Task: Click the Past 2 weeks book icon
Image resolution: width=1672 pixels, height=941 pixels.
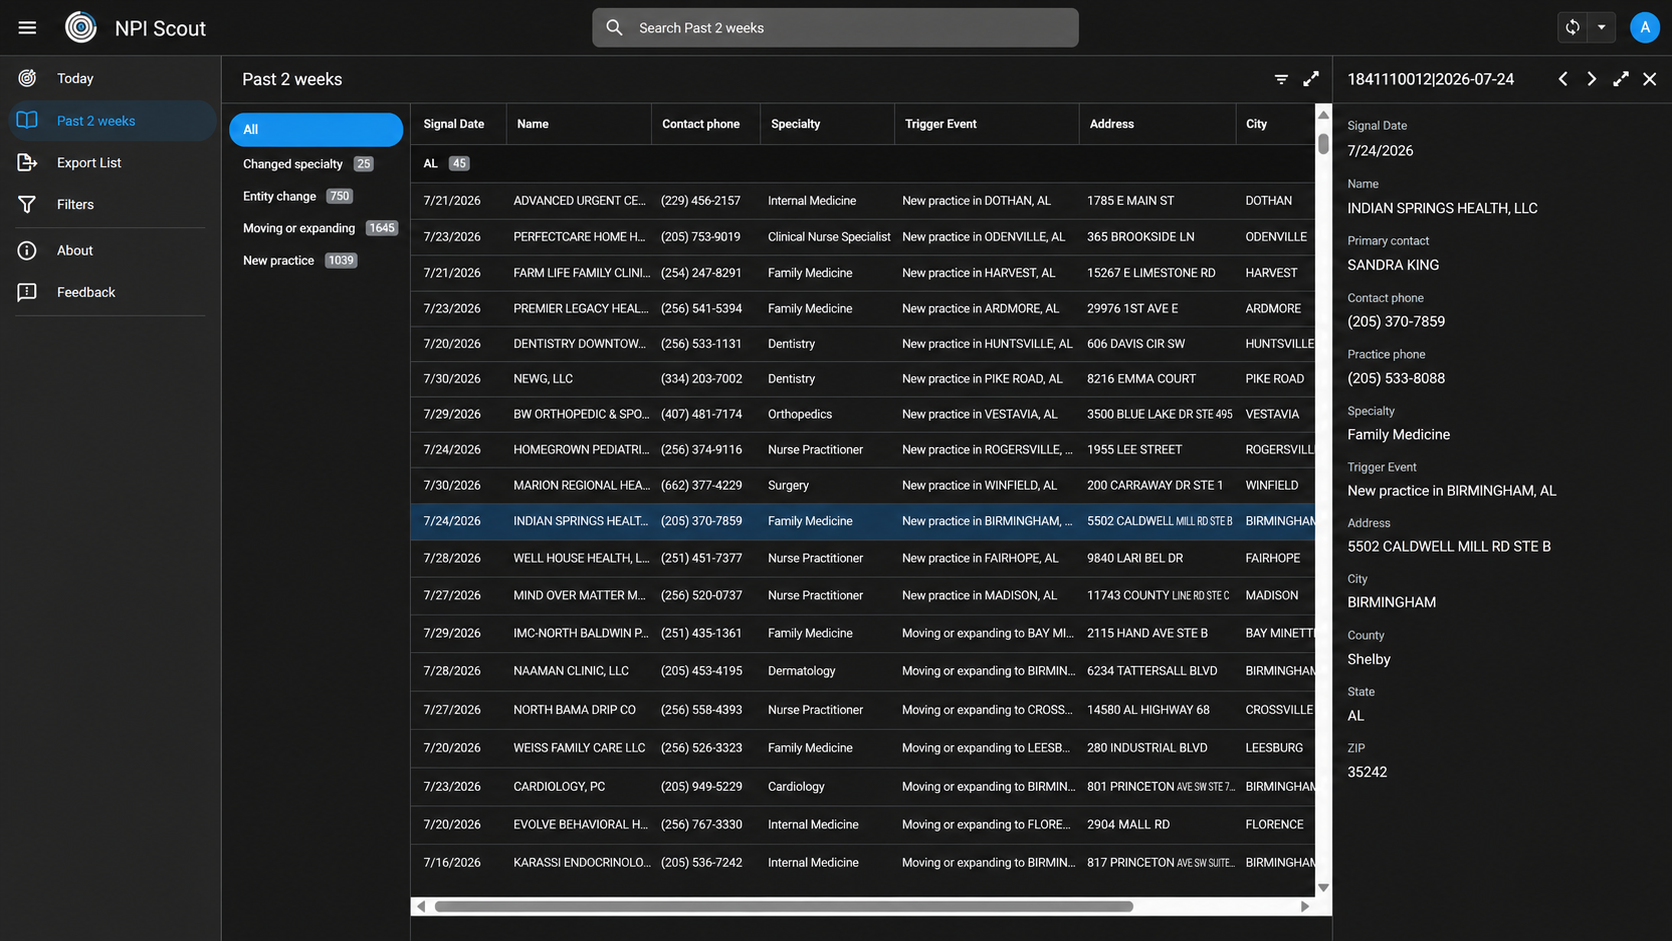Action: [x=27, y=120]
